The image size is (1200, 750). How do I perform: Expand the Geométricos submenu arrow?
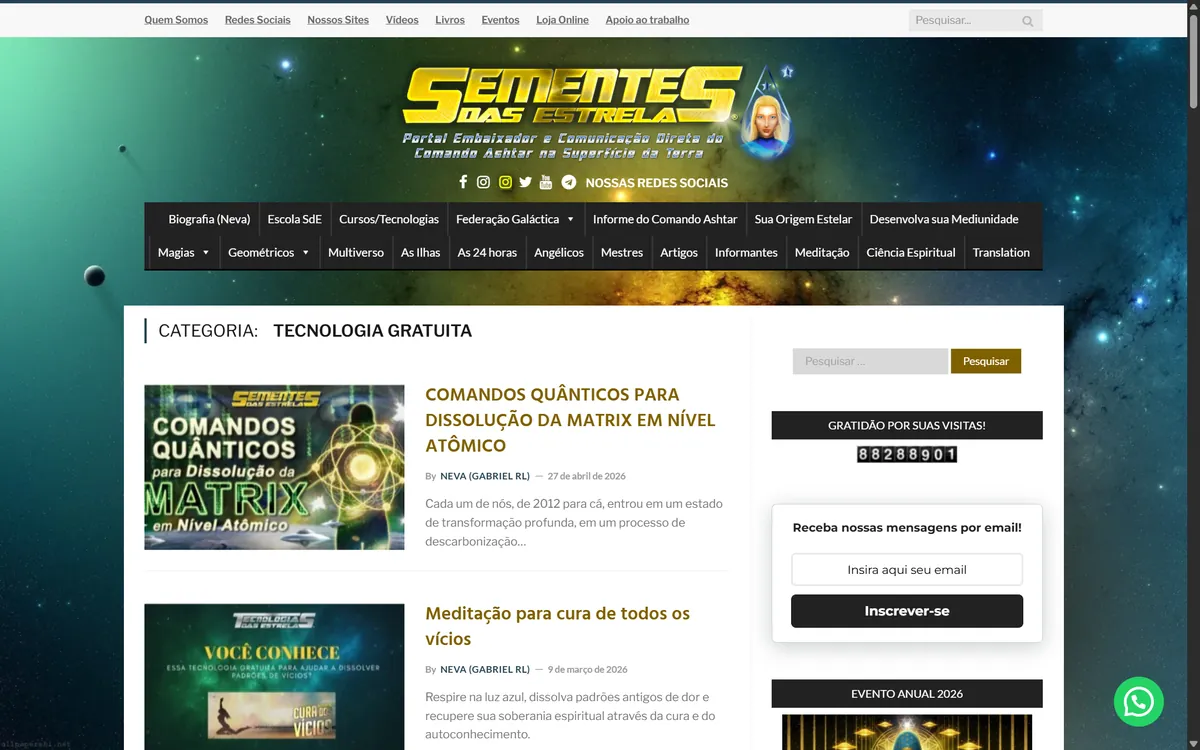pos(305,253)
